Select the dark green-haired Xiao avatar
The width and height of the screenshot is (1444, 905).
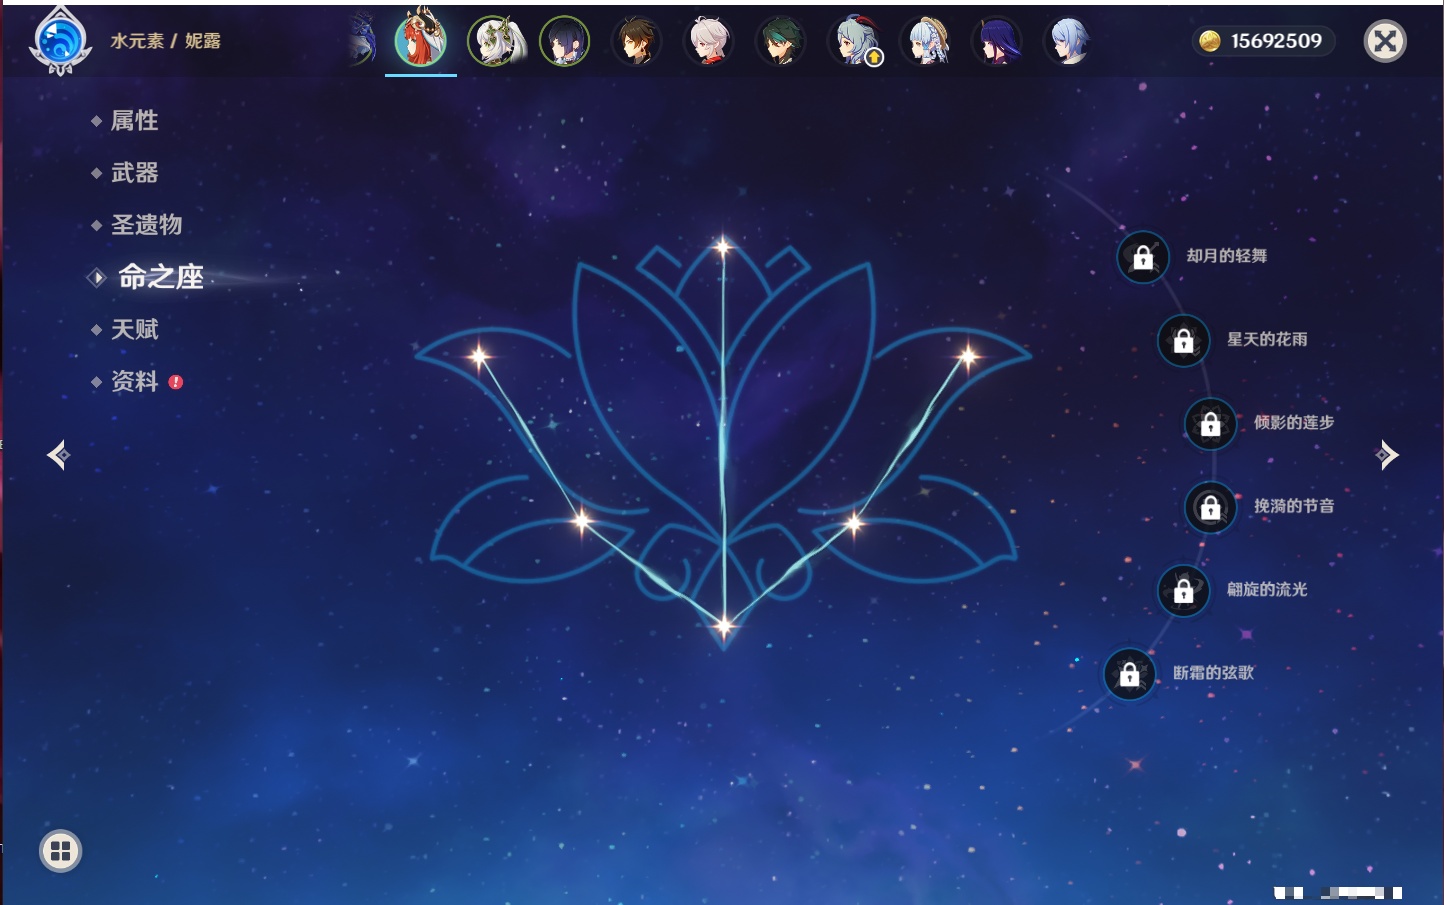(x=780, y=41)
